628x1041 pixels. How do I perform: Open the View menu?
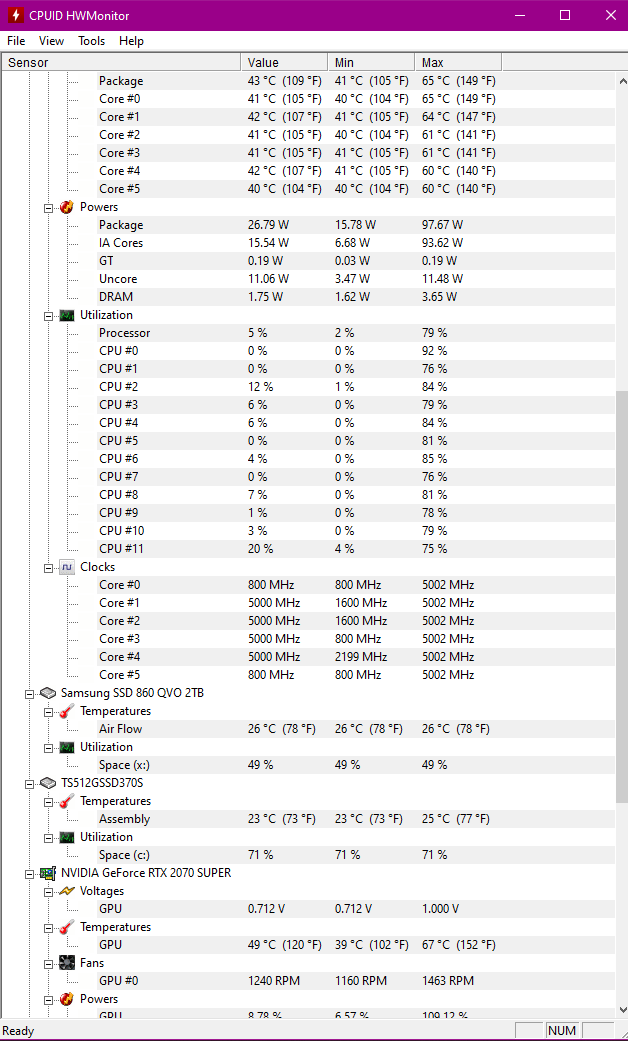[x=51, y=41]
